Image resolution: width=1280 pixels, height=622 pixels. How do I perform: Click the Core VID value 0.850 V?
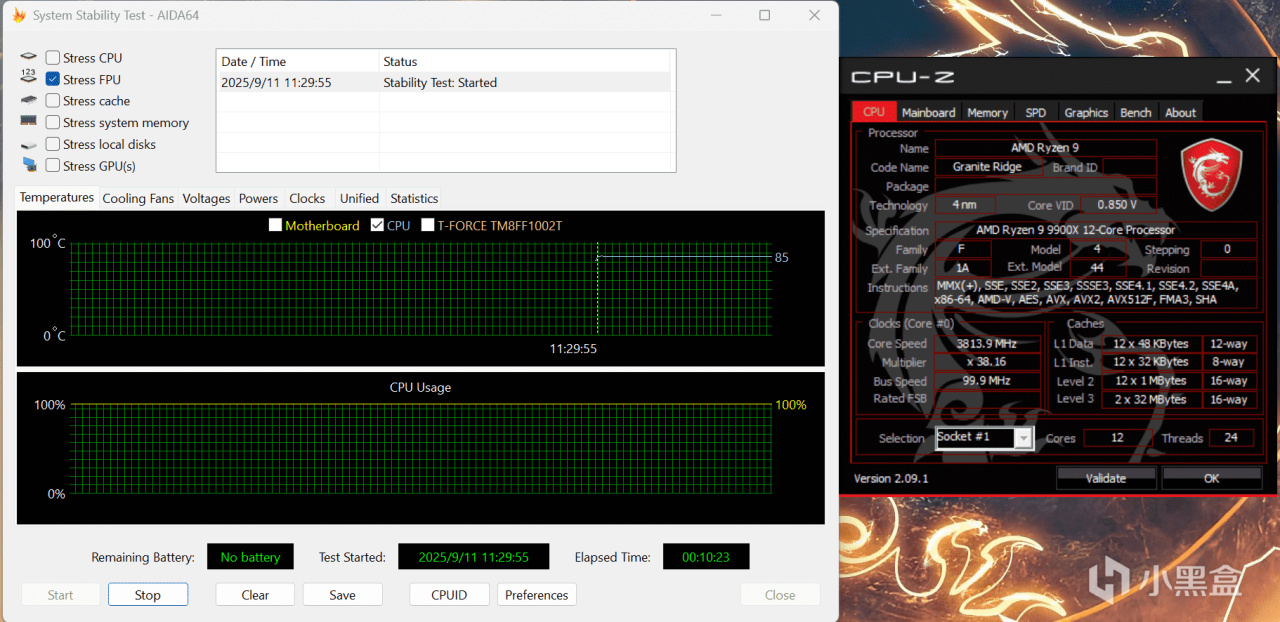click(x=1118, y=205)
